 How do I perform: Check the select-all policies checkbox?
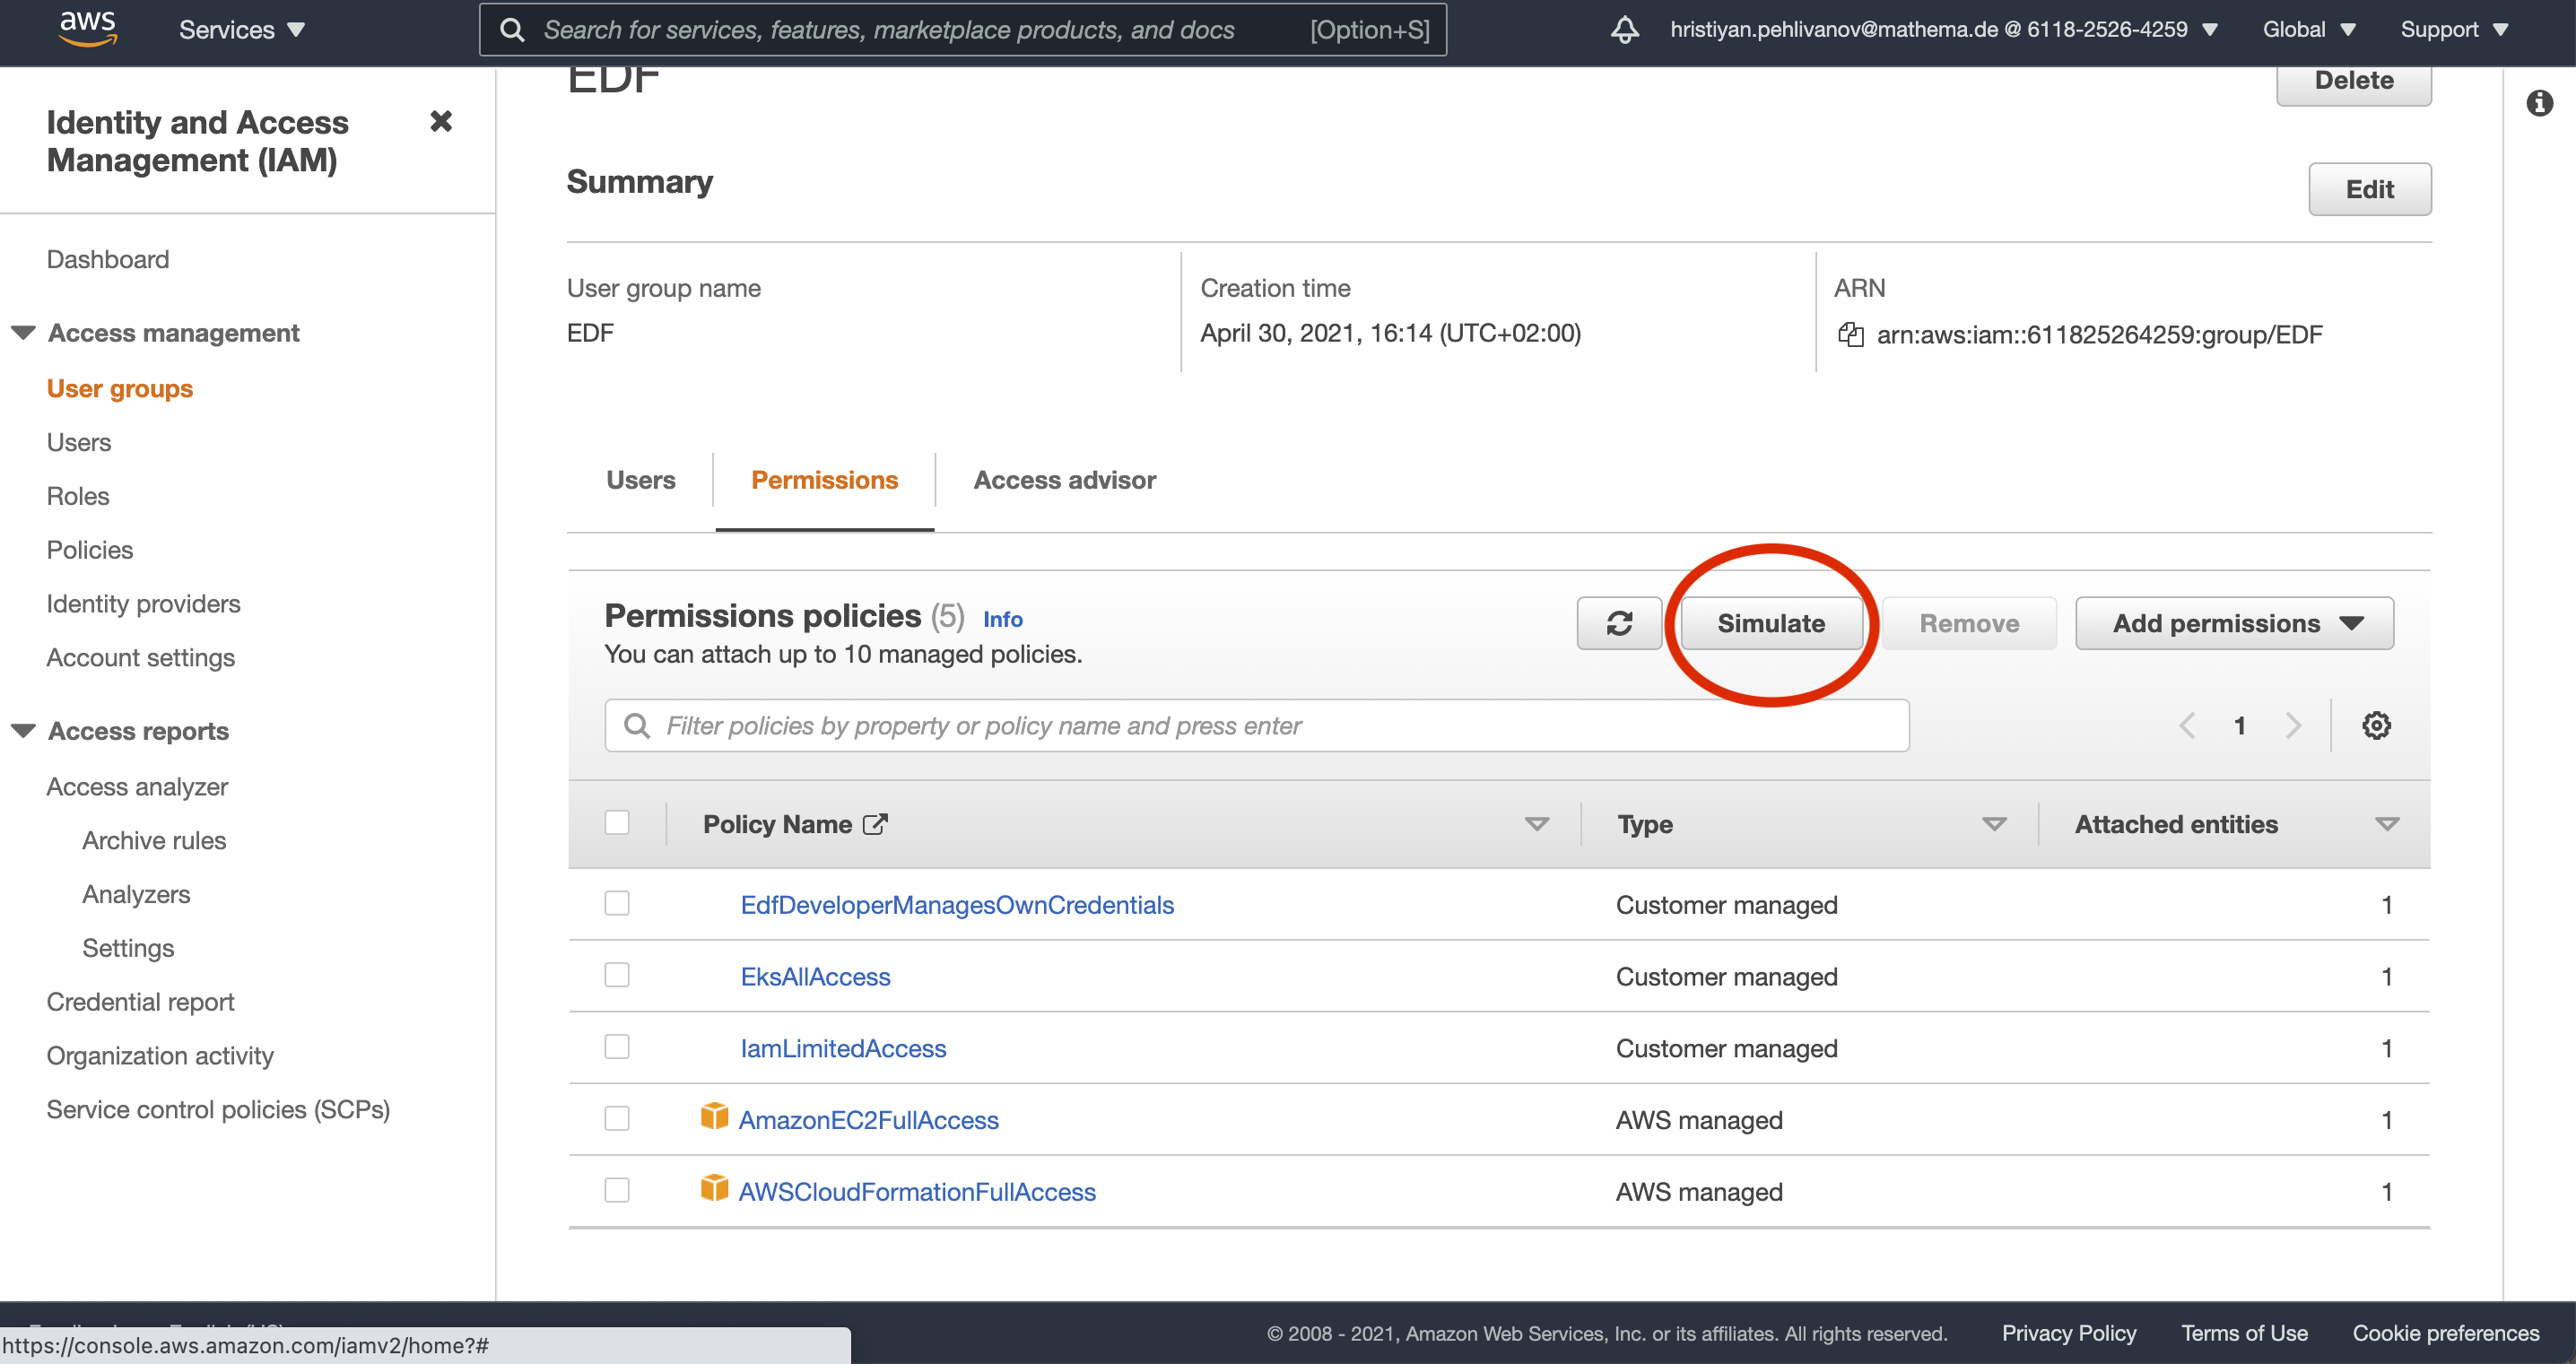[617, 822]
